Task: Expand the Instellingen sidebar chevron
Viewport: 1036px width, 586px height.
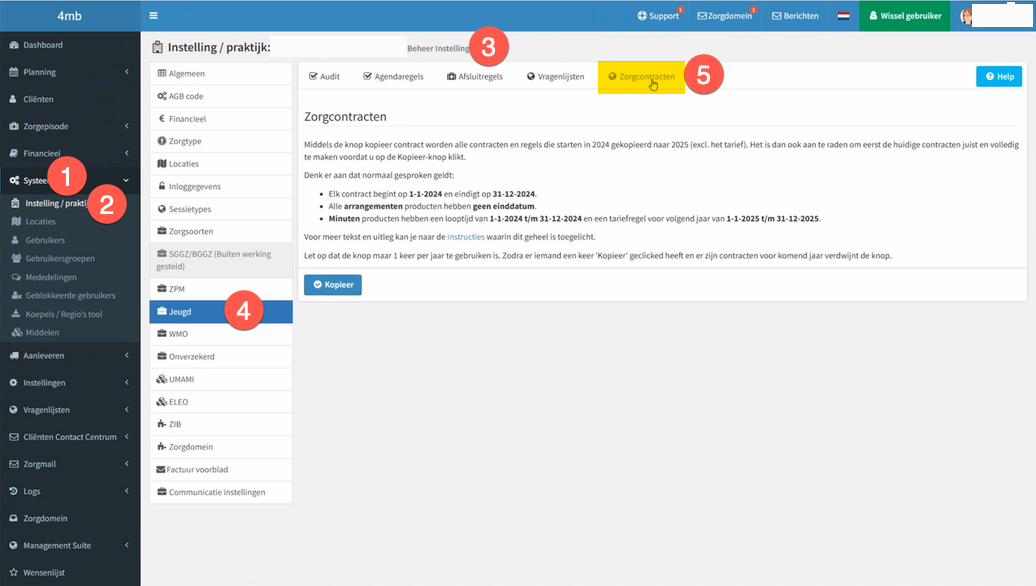Action: coord(126,383)
